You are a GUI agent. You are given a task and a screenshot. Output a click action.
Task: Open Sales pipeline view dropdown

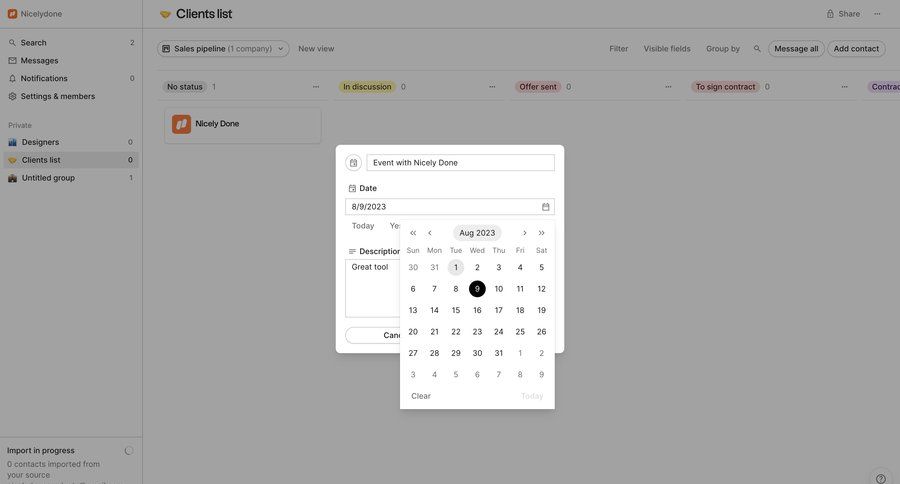coord(222,49)
